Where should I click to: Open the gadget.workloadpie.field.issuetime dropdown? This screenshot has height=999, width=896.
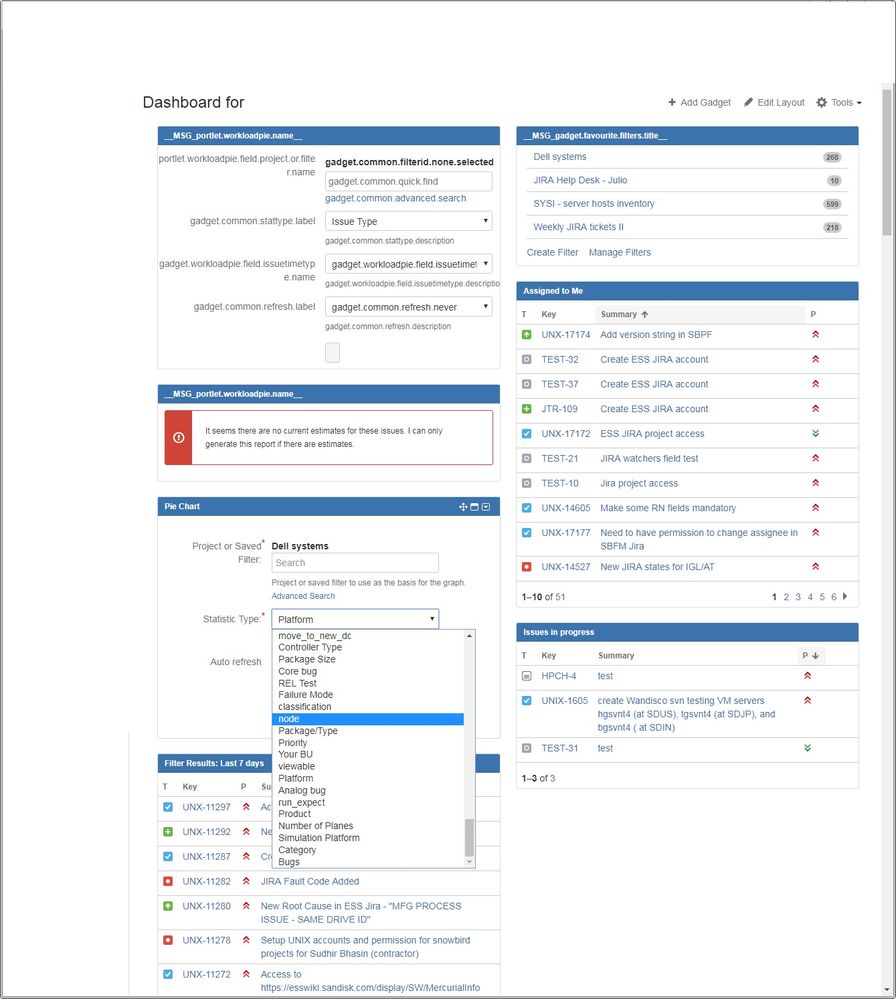click(x=408, y=264)
